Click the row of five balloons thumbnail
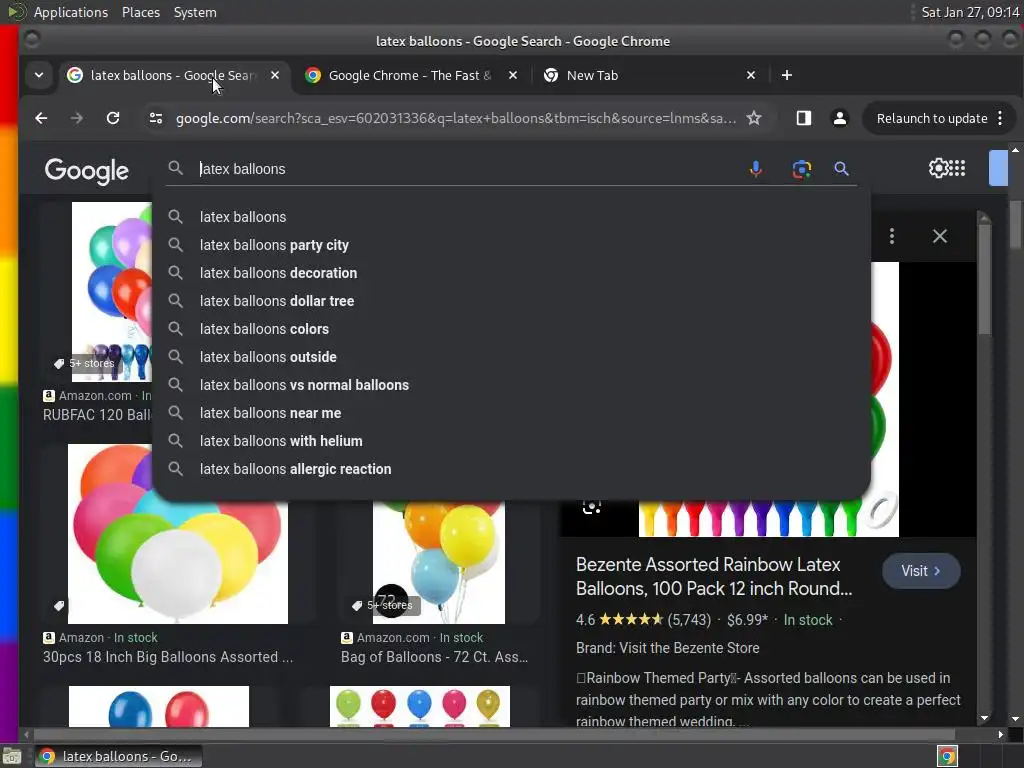Image resolution: width=1024 pixels, height=768 pixels. click(x=420, y=706)
